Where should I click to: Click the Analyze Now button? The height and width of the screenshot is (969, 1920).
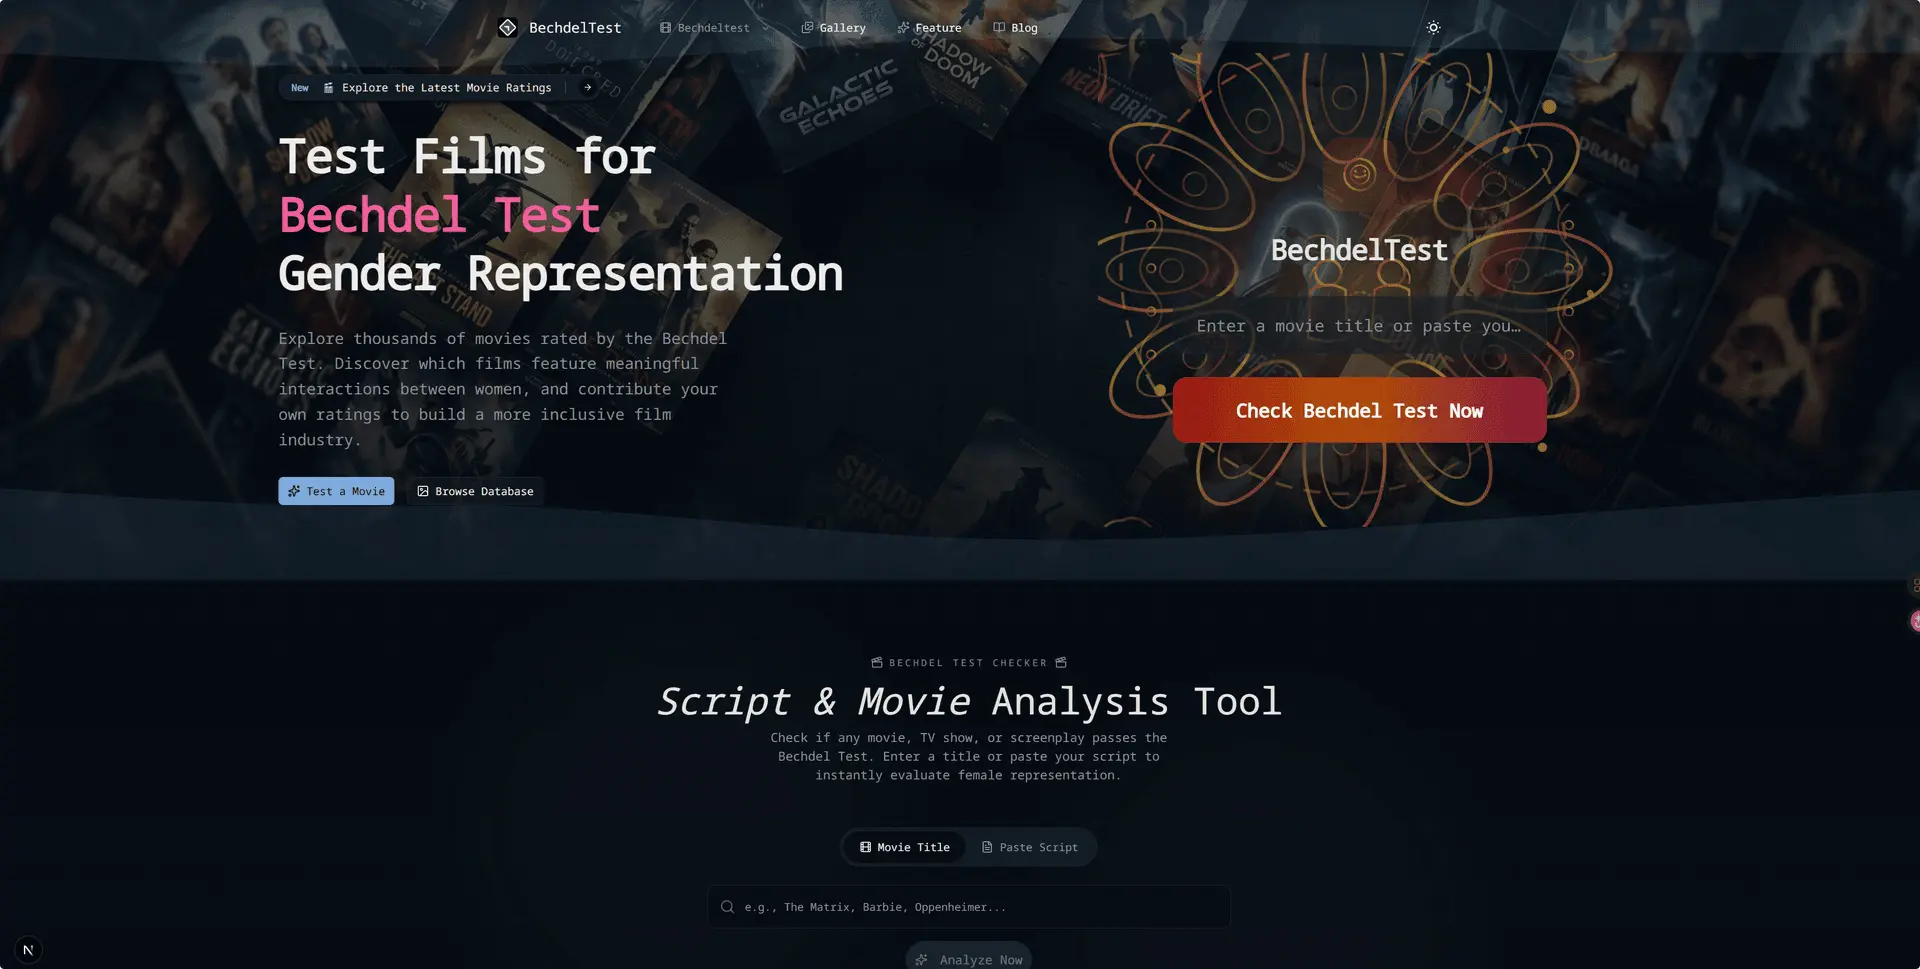click(x=968, y=958)
